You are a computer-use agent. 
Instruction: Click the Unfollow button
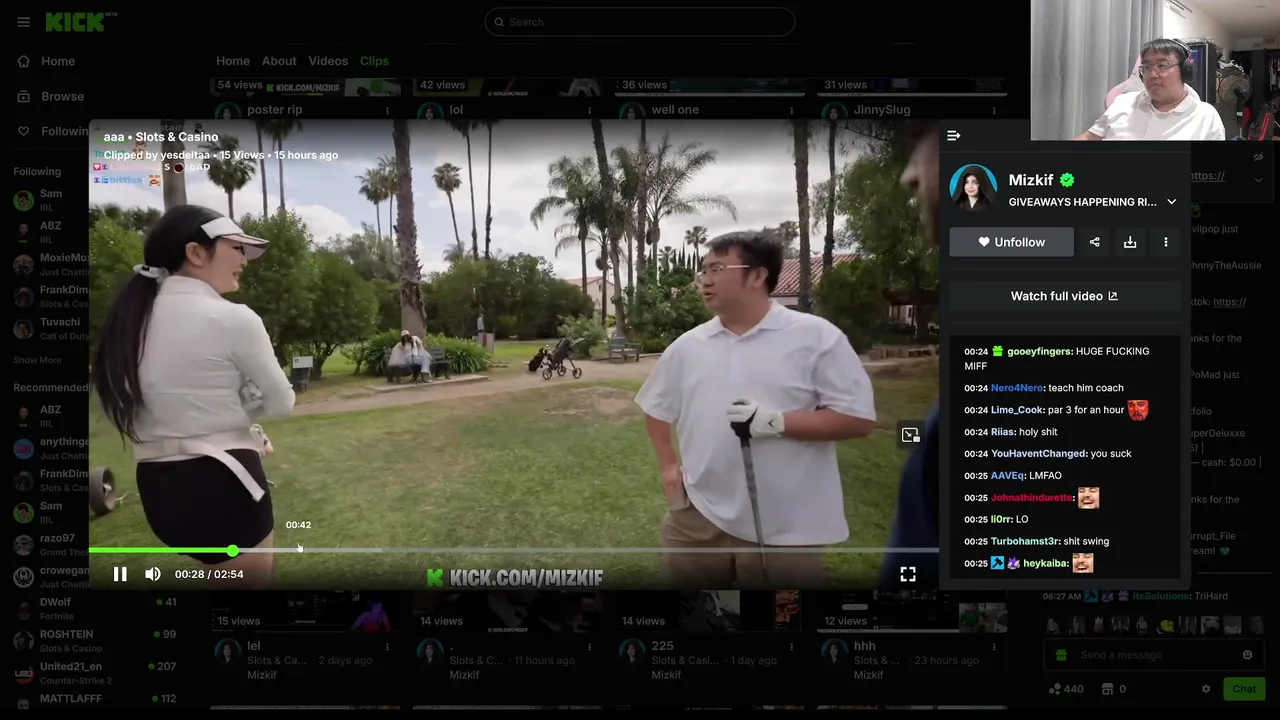pos(1011,242)
